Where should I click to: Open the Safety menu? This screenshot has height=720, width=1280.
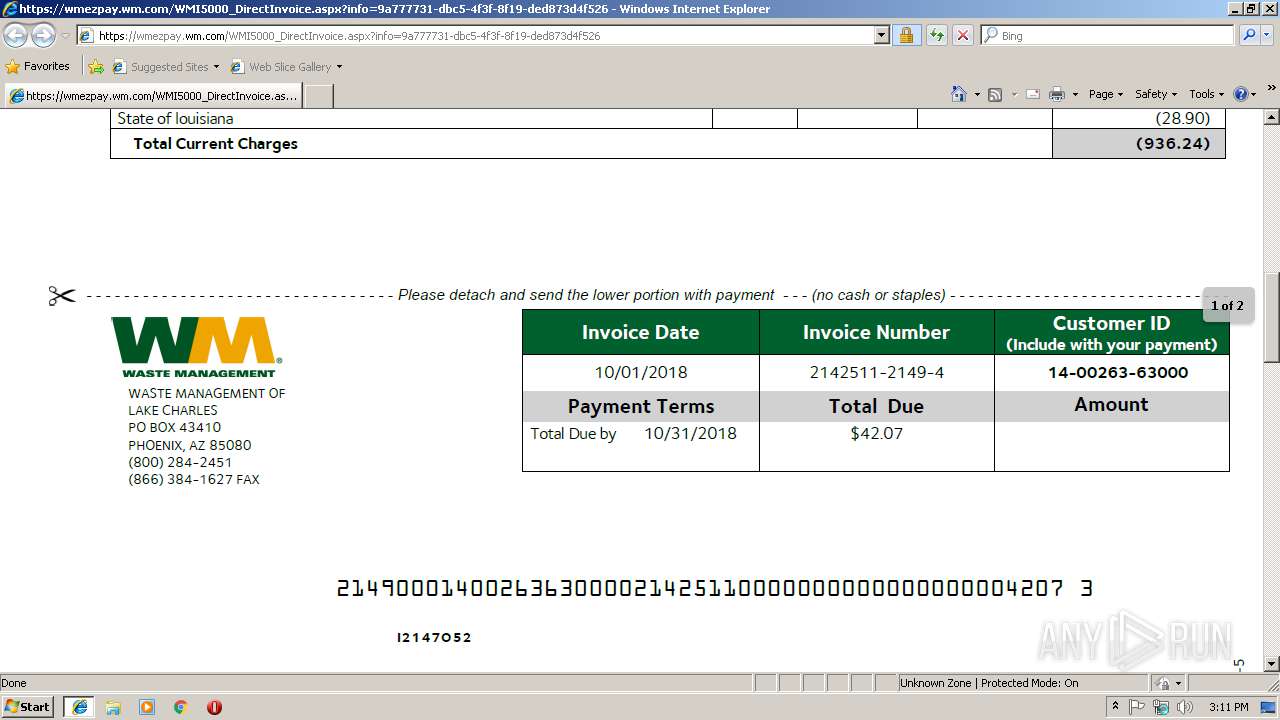click(1156, 94)
